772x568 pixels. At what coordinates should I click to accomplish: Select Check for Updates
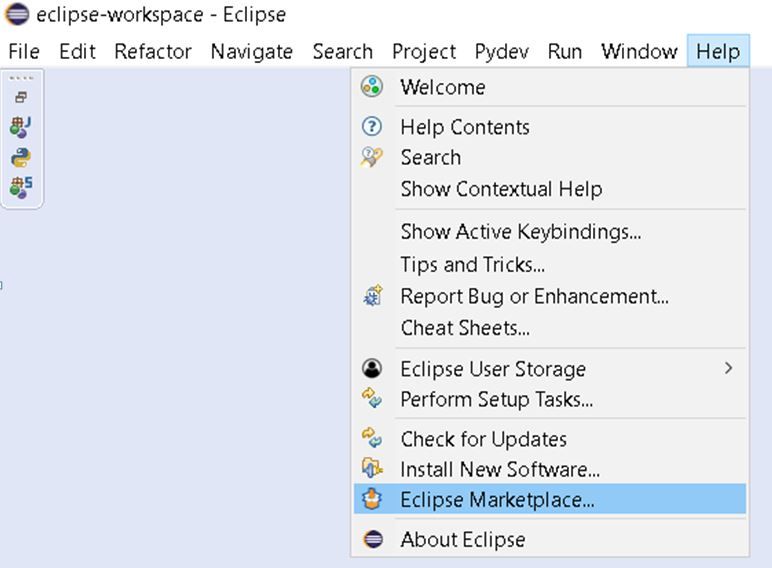pyautogui.click(x=550, y=439)
